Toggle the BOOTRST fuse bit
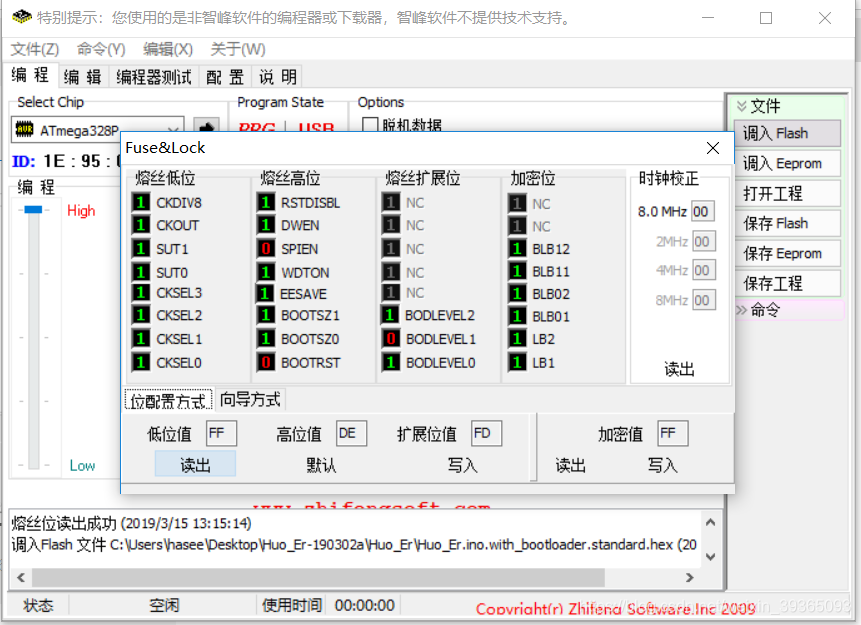 point(265,362)
